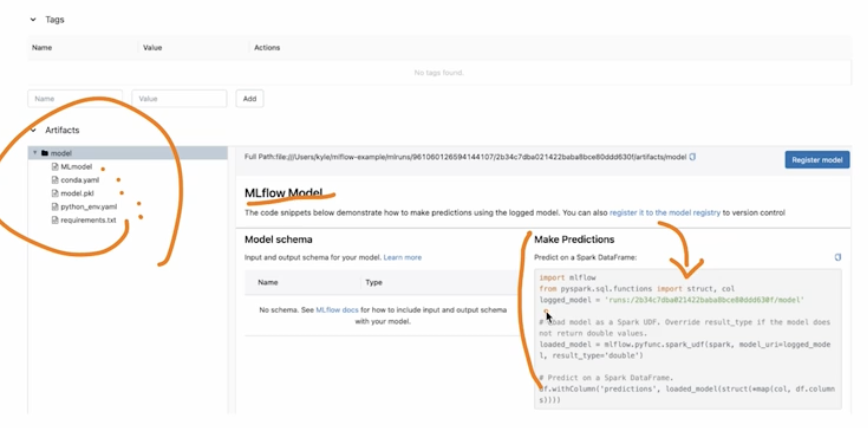Open the MLmodel file
The height and width of the screenshot is (428, 868).
[76, 167]
